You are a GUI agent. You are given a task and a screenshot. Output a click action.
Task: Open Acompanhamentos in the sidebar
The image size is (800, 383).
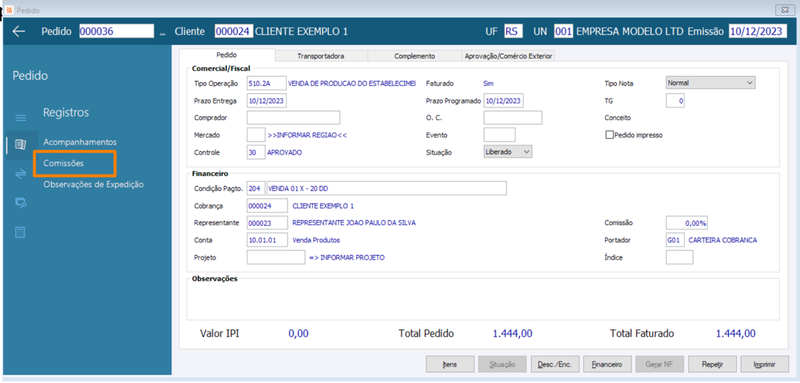coord(80,142)
